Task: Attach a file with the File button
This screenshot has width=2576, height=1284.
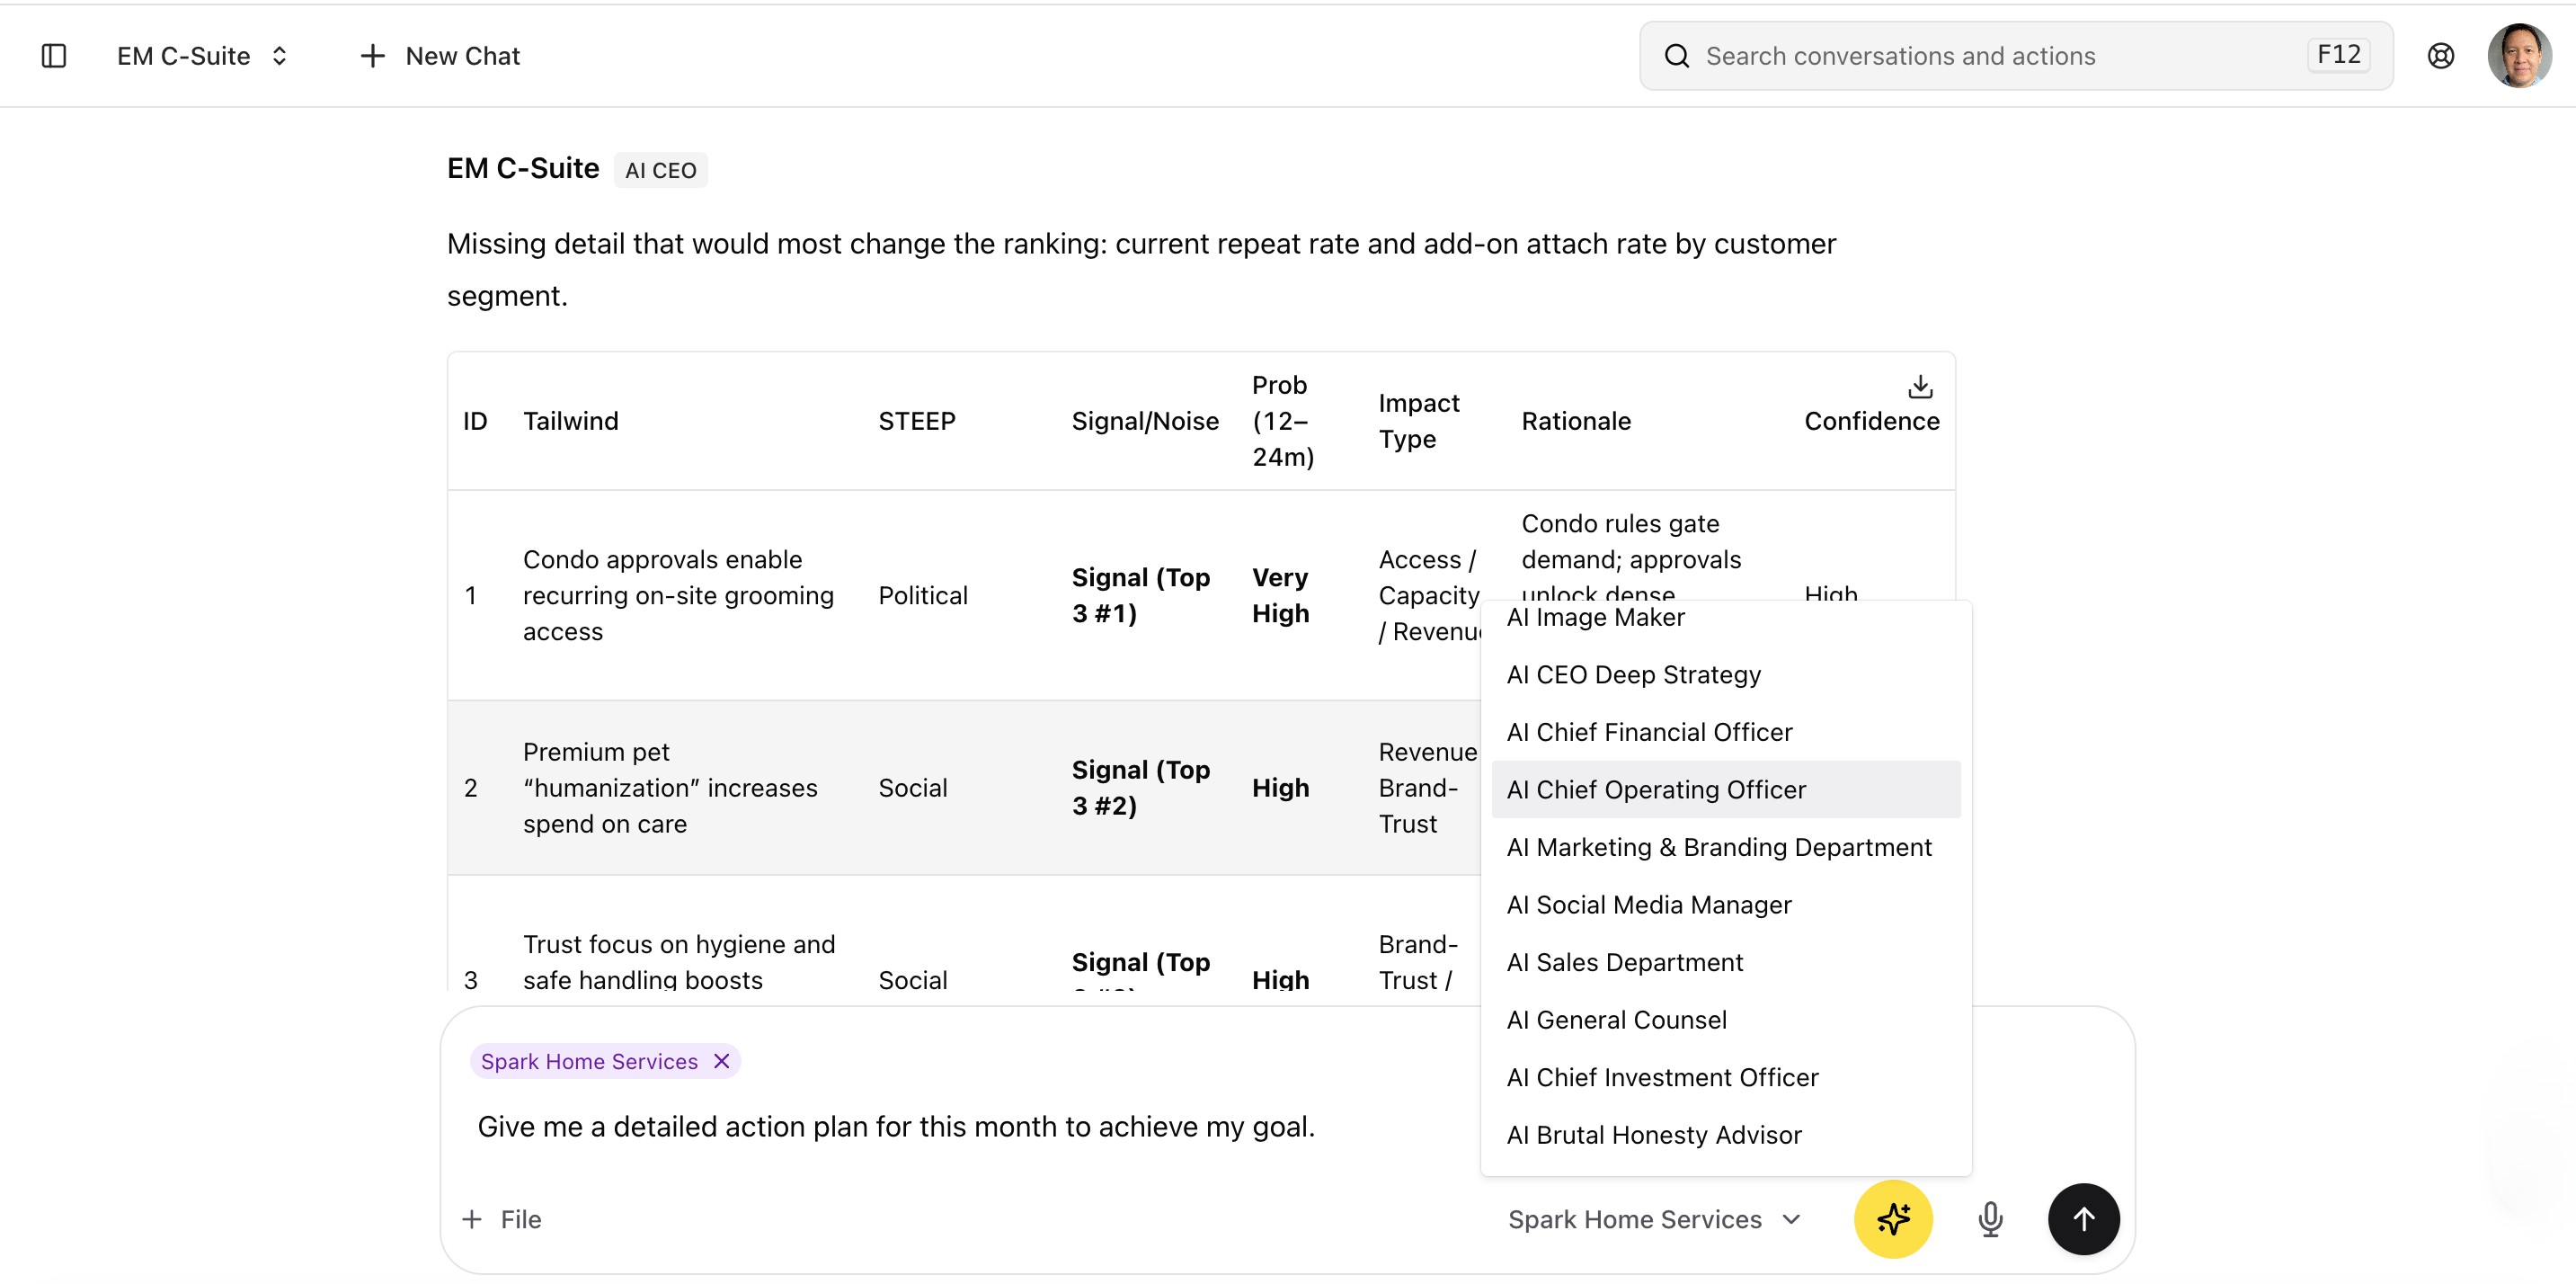Action: point(502,1219)
